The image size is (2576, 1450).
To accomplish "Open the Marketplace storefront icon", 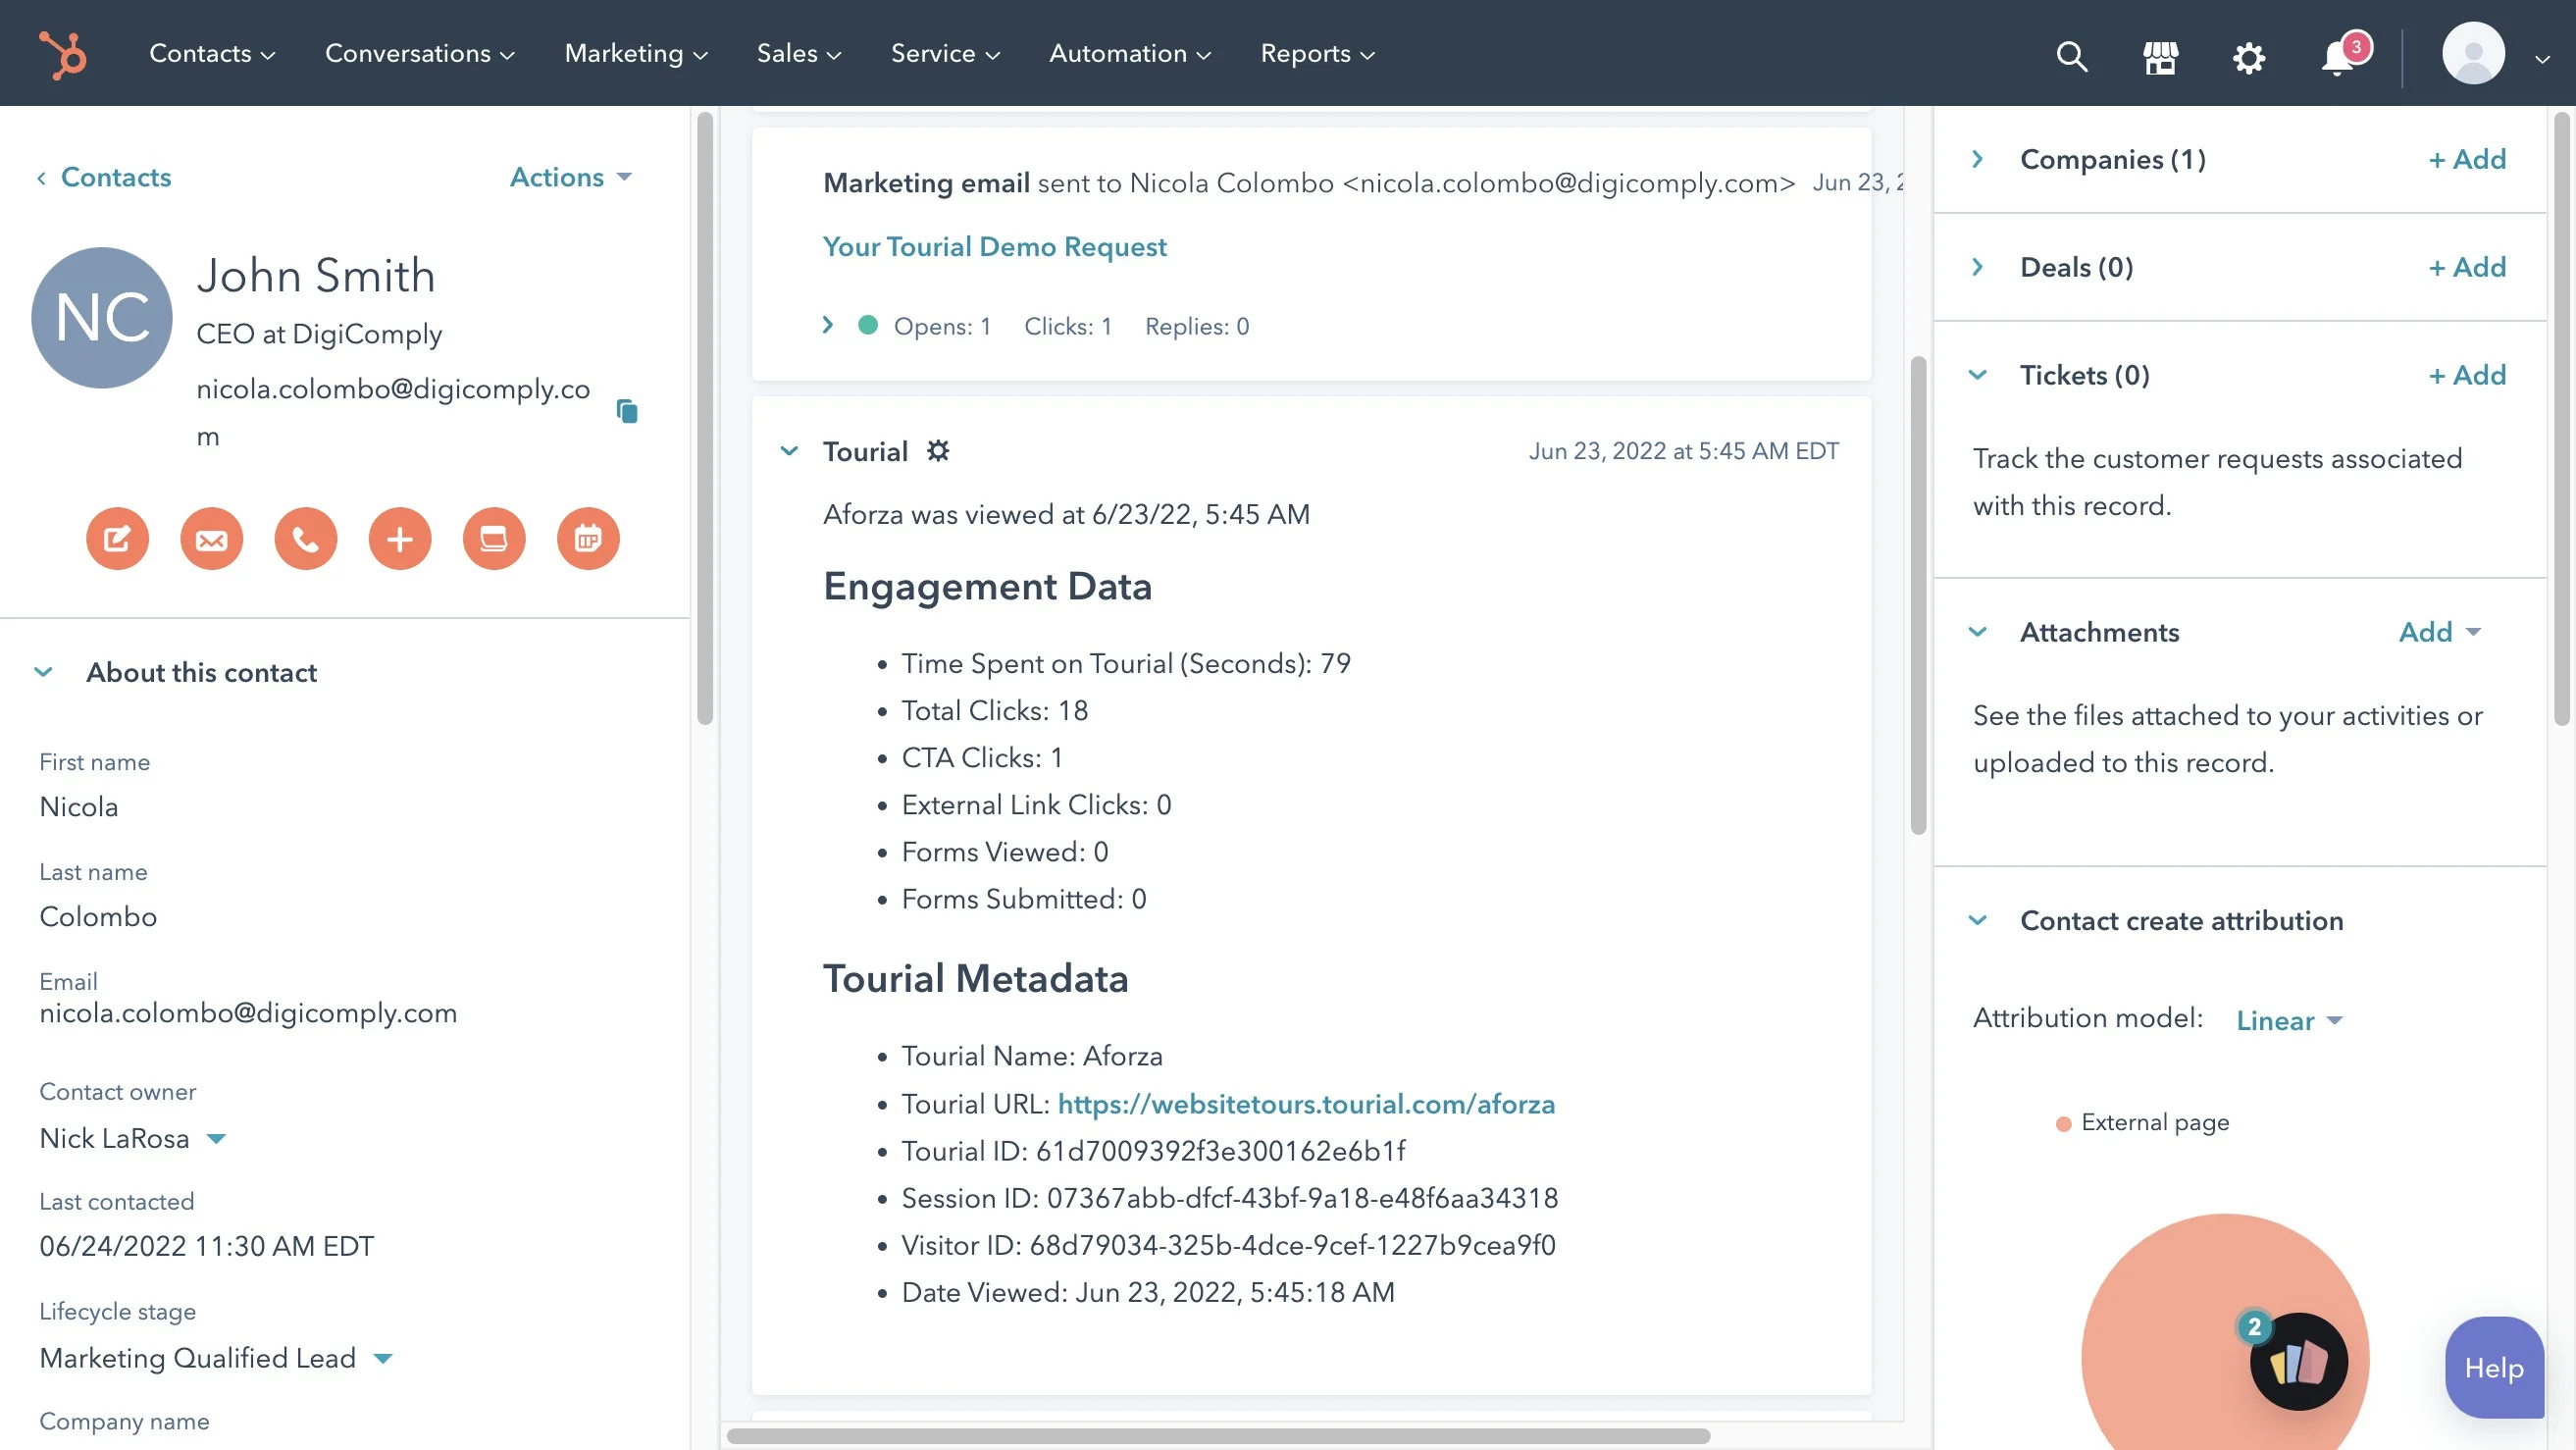I will pyautogui.click(x=2160, y=56).
